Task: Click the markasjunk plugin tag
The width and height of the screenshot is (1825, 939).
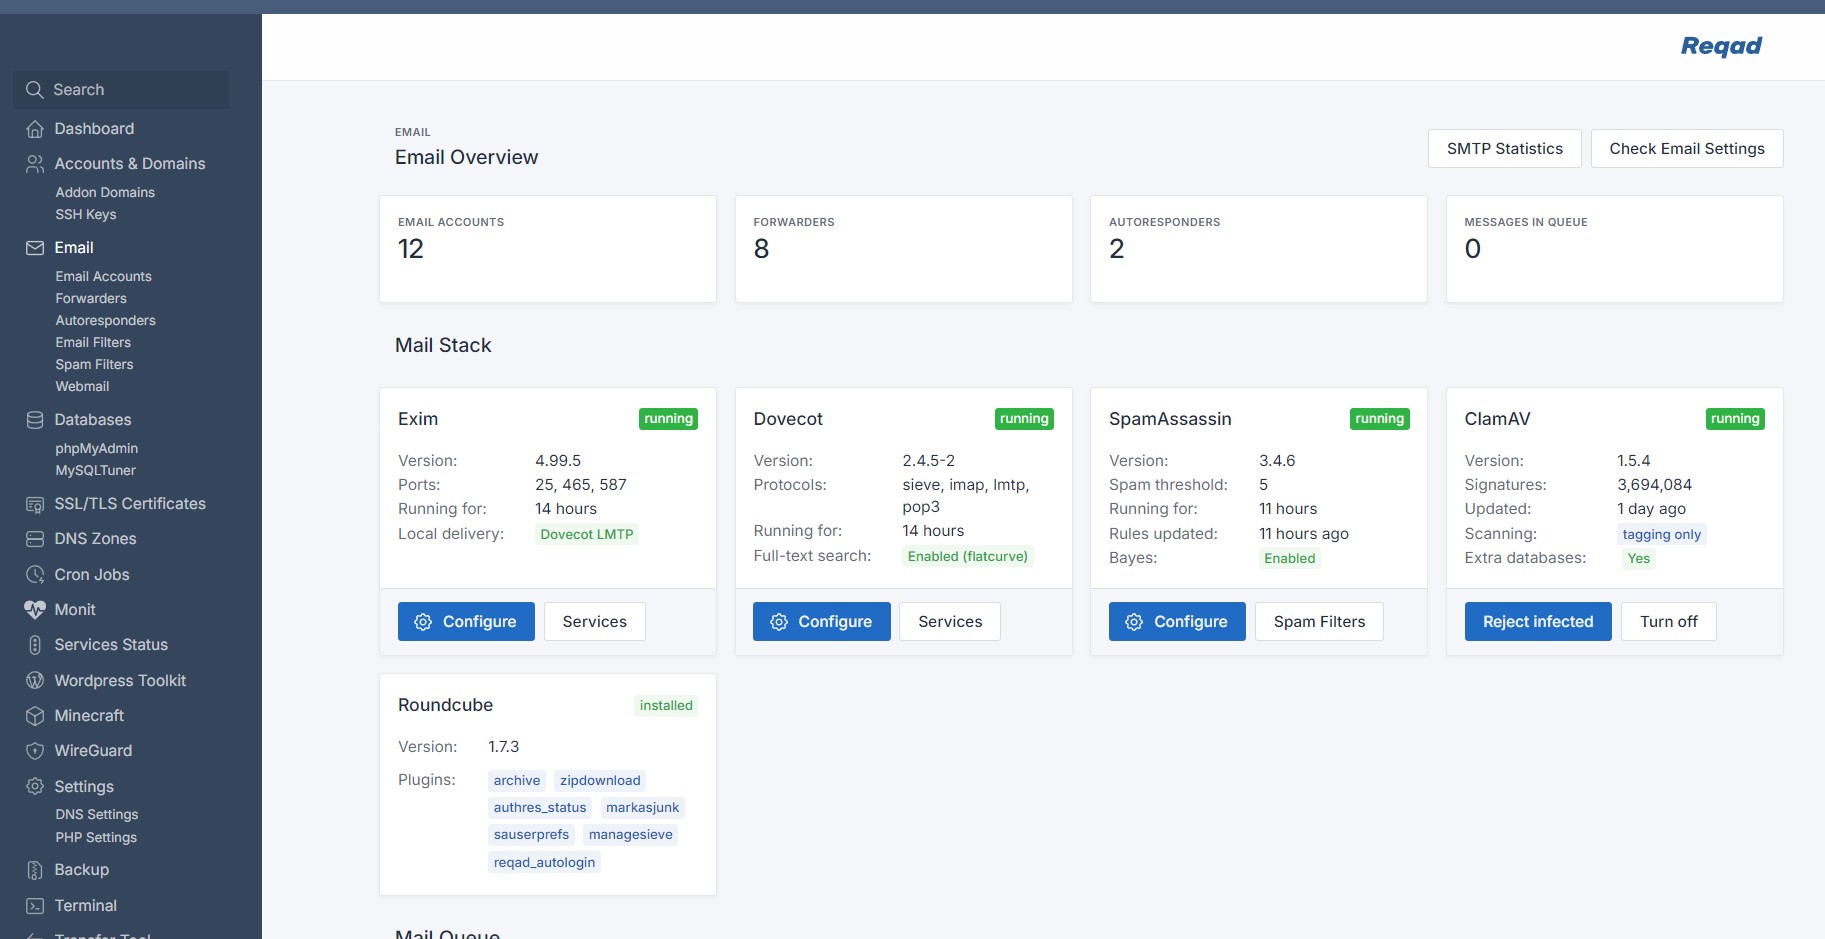Action: pyautogui.click(x=642, y=808)
